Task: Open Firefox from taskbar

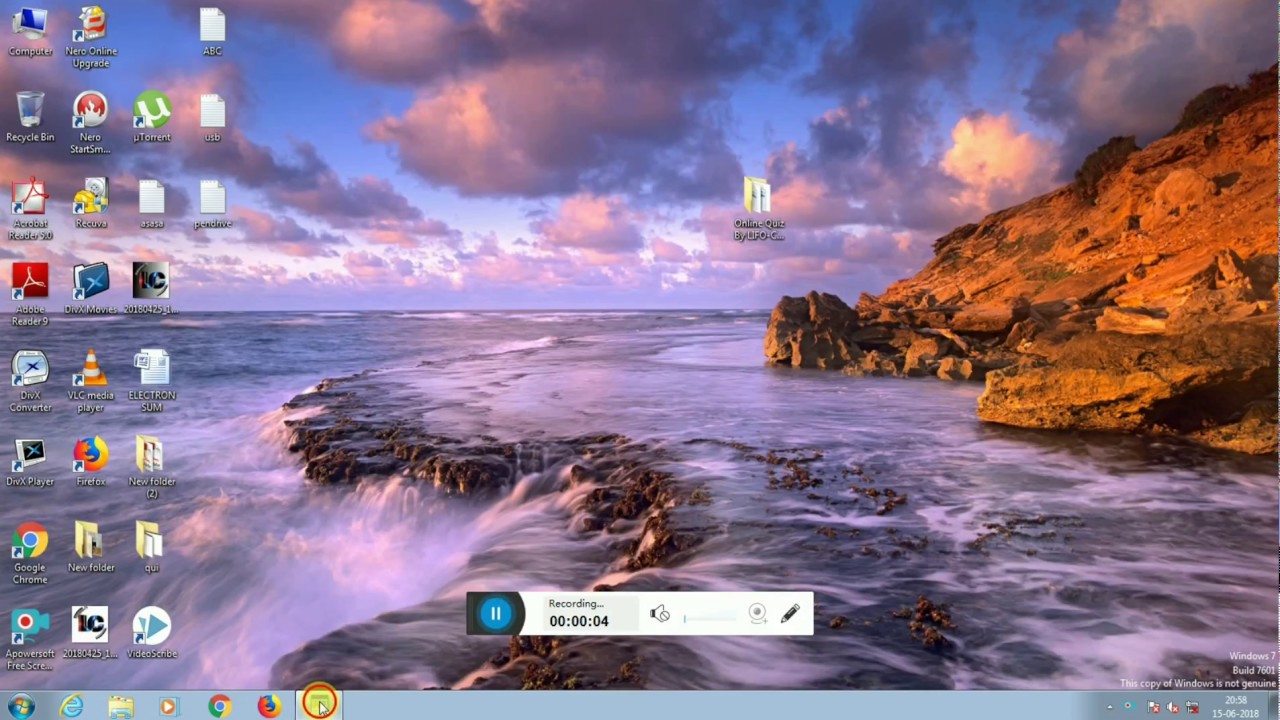Action: (268, 706)
